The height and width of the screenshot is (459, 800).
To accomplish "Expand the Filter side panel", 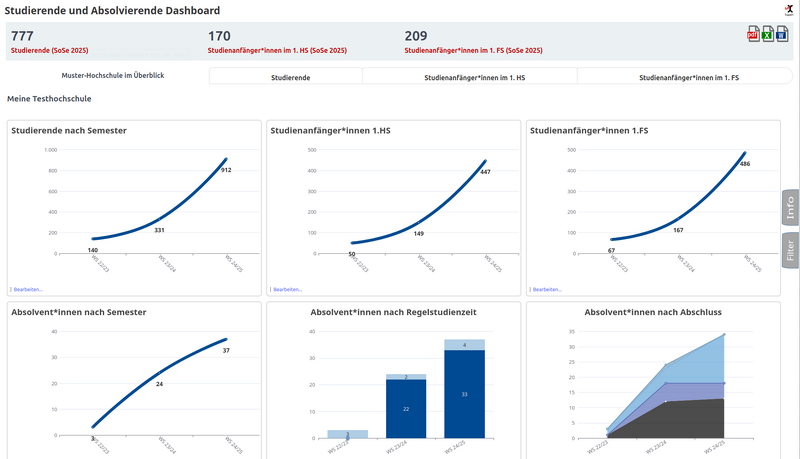I will [x=790, y=250].
